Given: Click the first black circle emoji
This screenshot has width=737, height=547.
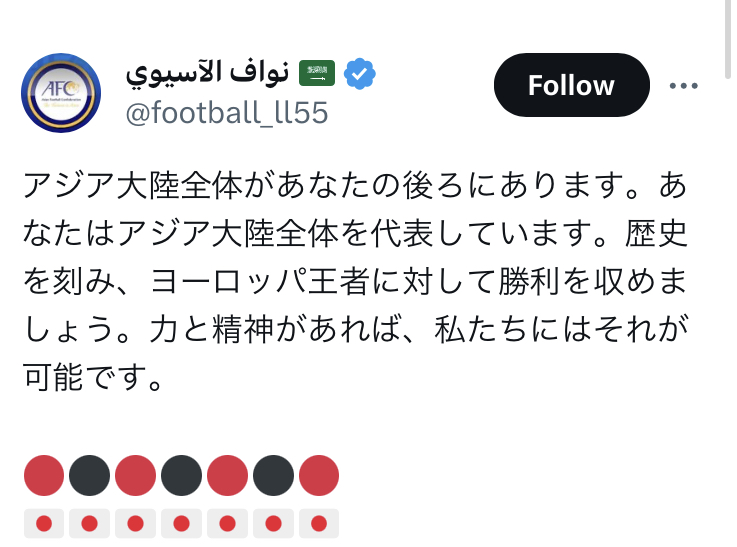Looking at the screenshot, I should [x=89, y=476].
